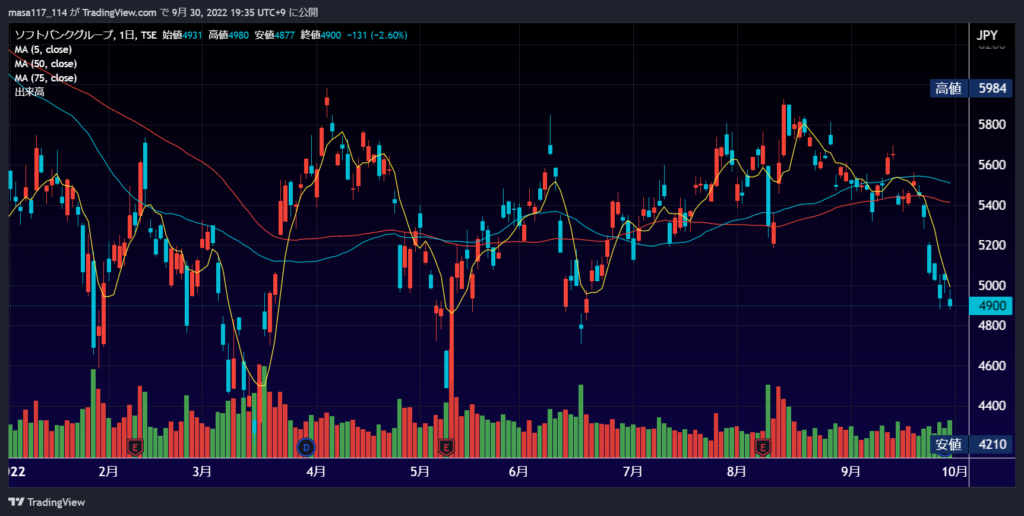Select the MA (50, close) indicator legend
This screenshot has height=516, width=1024.
[46, 64]
